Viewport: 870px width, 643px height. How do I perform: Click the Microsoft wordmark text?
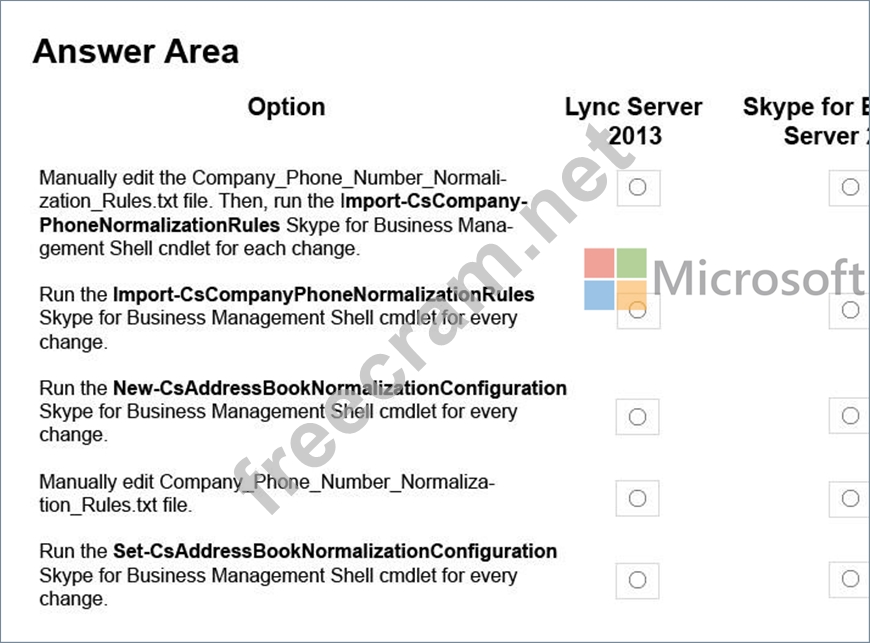click(757, 277)
